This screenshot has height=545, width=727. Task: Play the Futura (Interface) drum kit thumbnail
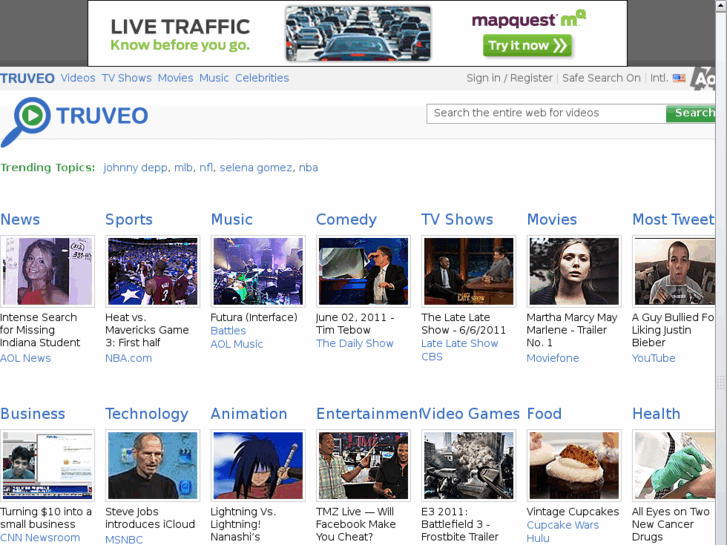(258, 271)
